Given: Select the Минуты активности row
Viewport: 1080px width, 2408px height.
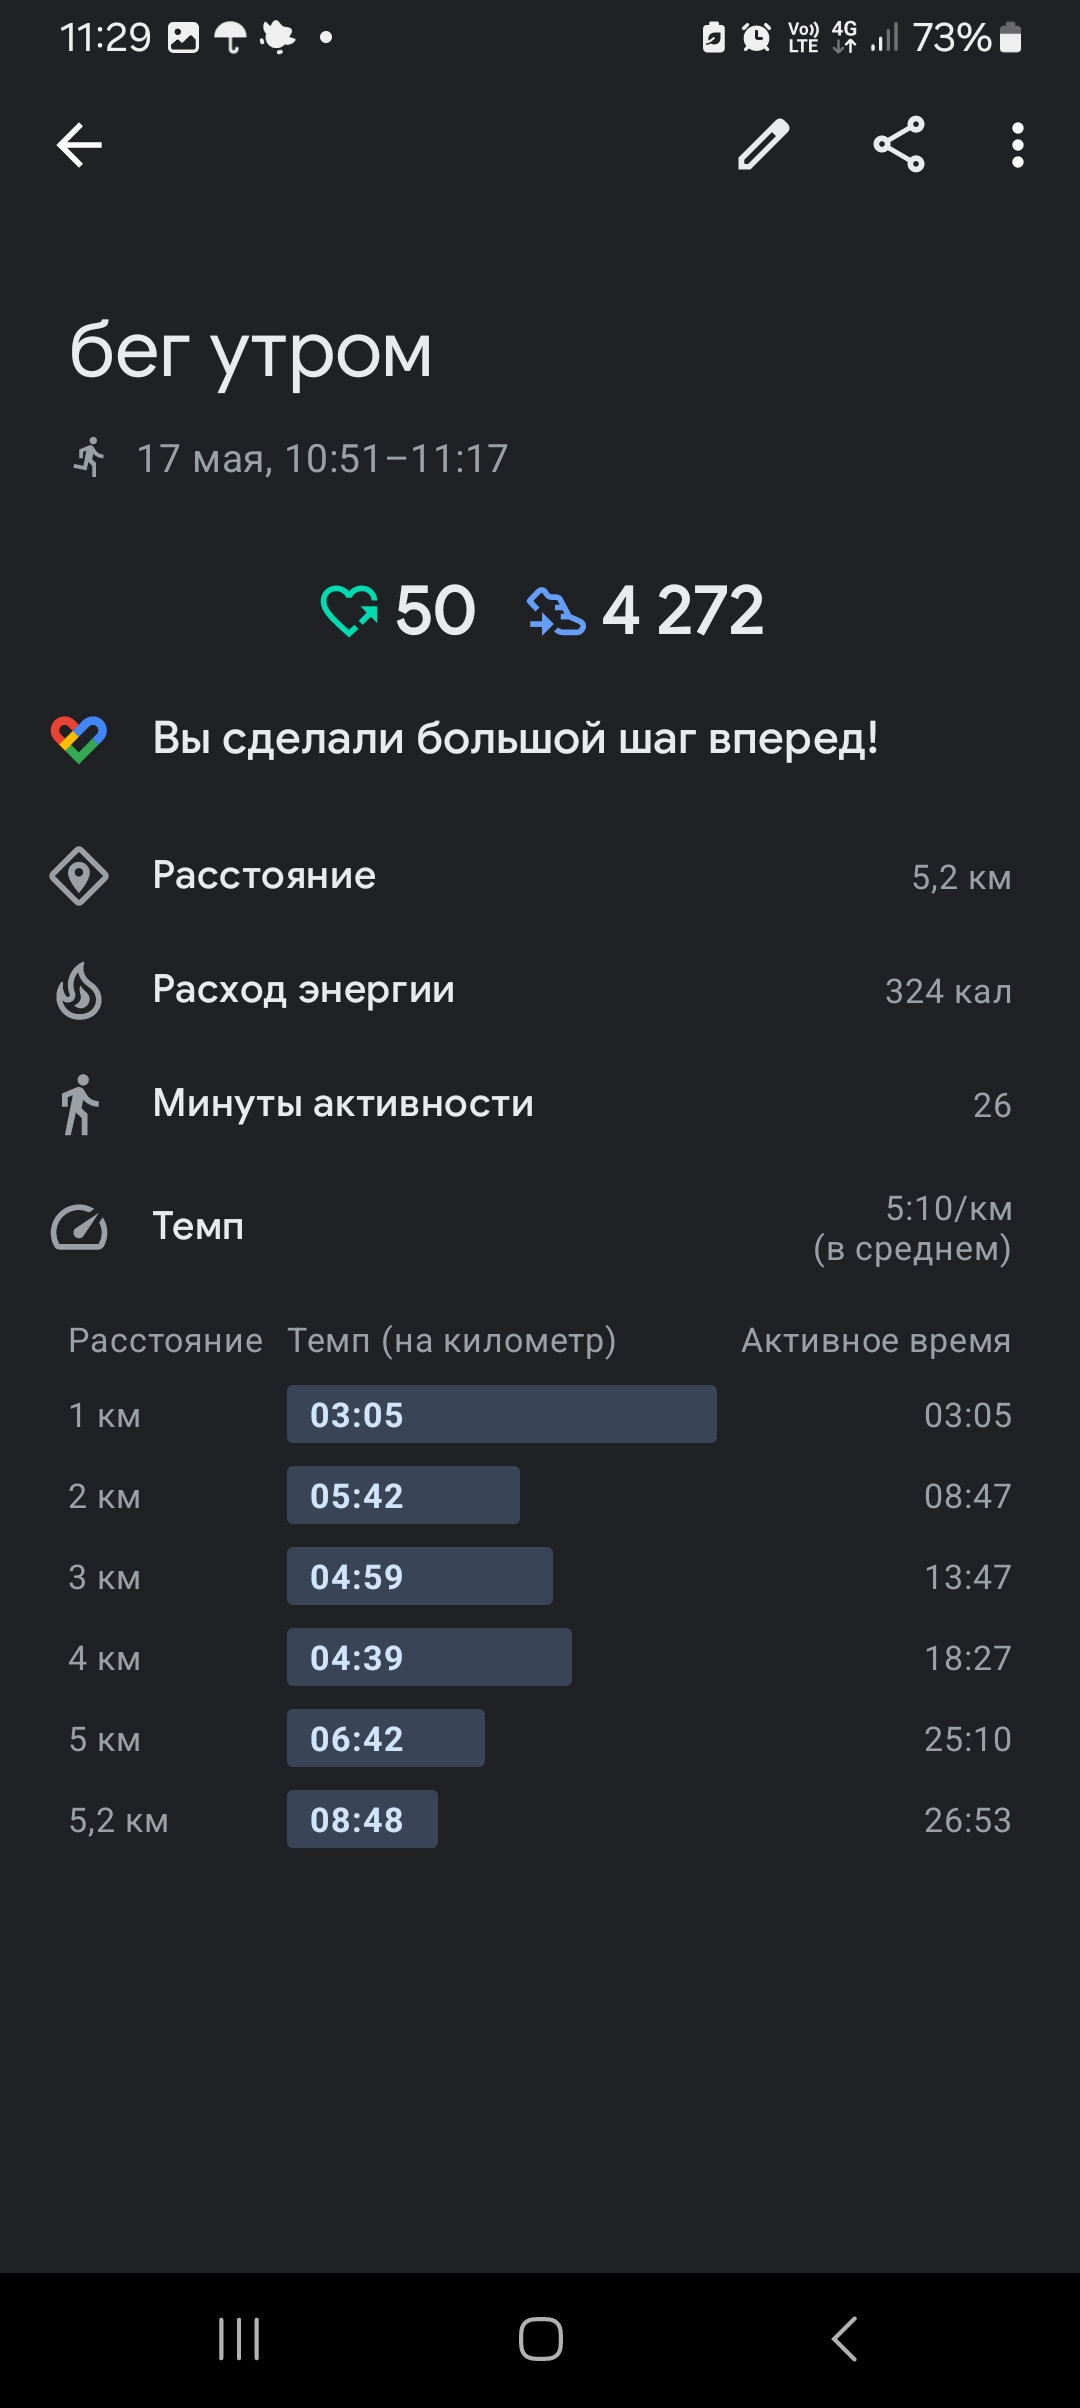Looking at the screenshot, I should click(540, 1104).
